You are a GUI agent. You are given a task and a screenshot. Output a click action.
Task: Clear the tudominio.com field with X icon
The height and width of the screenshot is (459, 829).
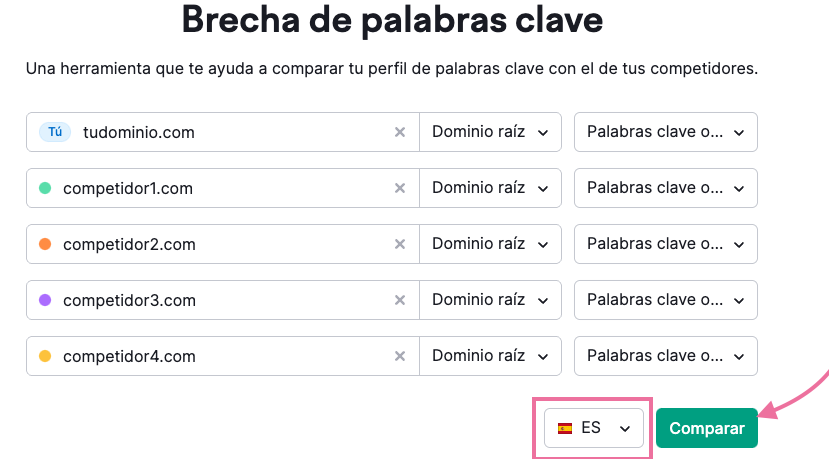point(400,132)
